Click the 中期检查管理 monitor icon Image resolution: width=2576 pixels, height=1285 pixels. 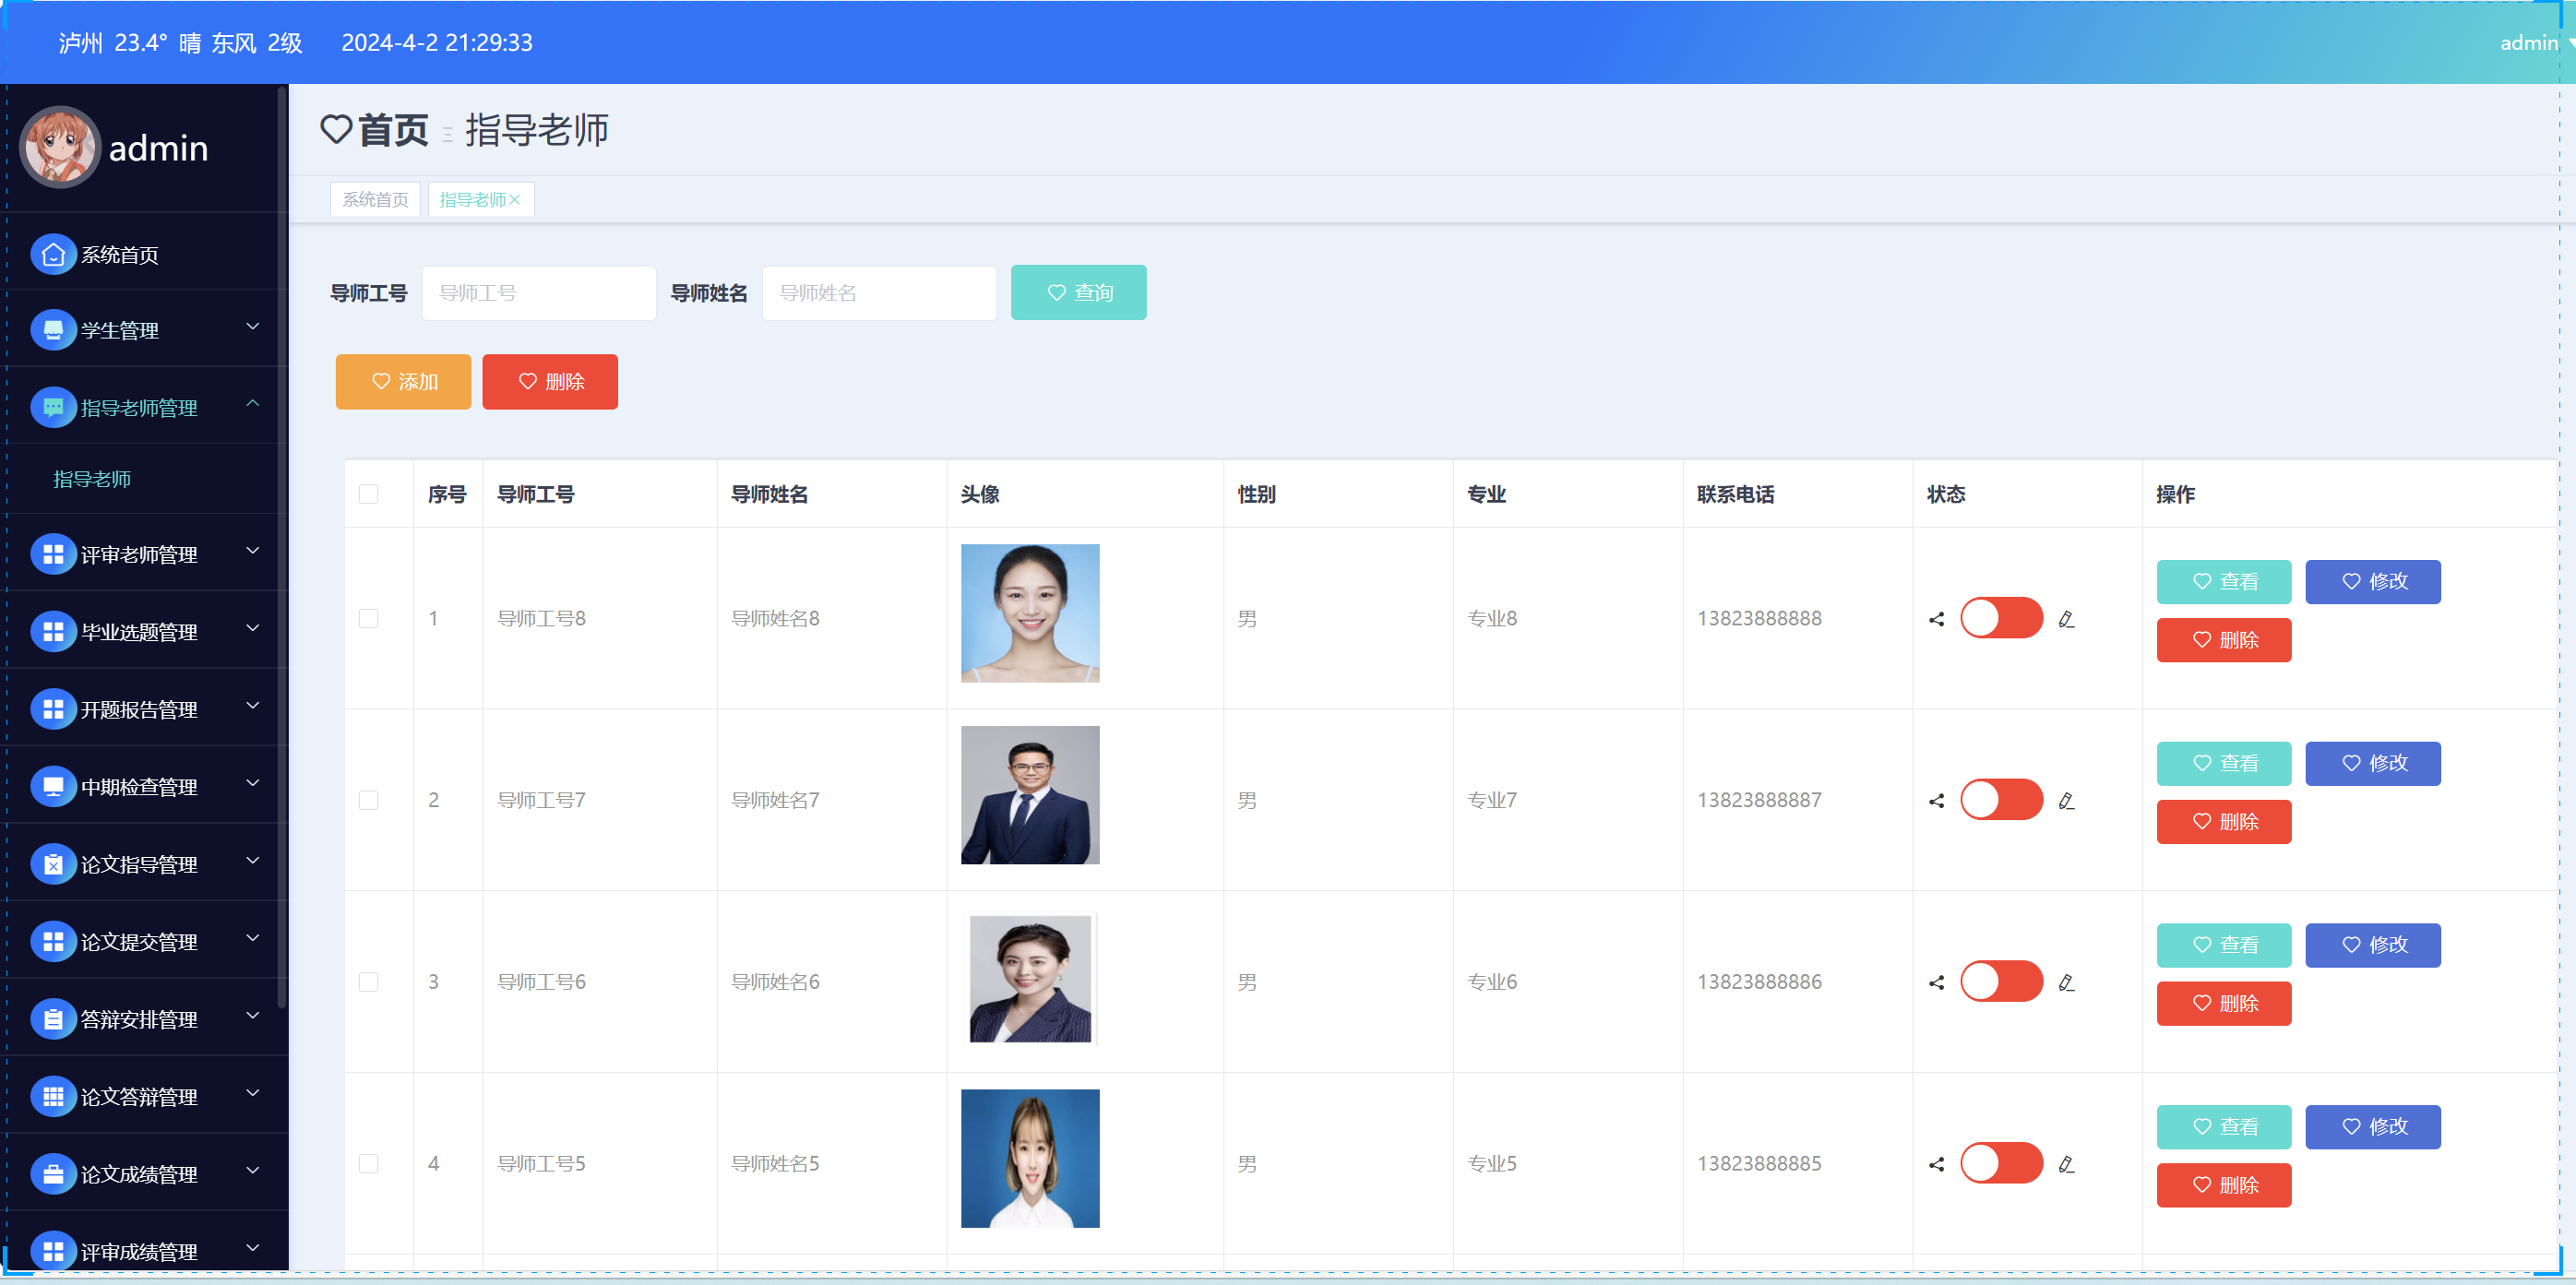pos(53,786)
